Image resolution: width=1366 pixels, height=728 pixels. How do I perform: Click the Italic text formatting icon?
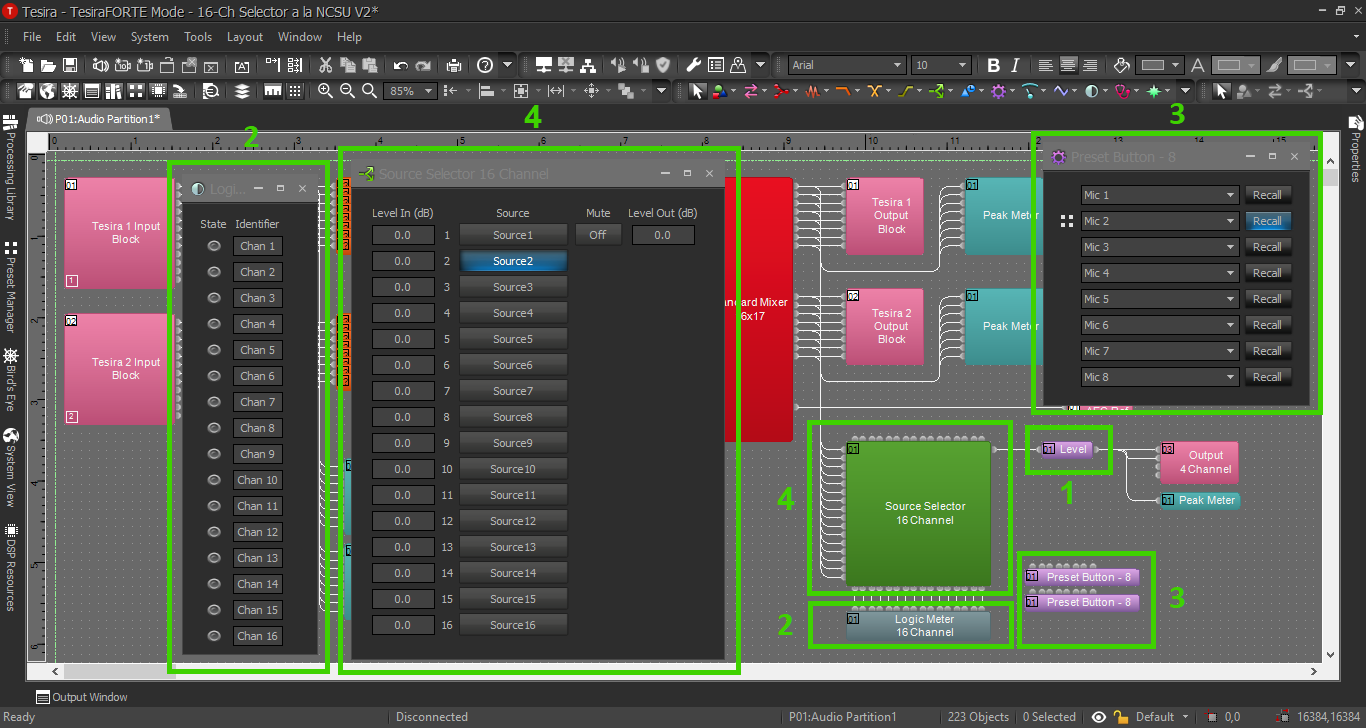(x=1015, y=65)
